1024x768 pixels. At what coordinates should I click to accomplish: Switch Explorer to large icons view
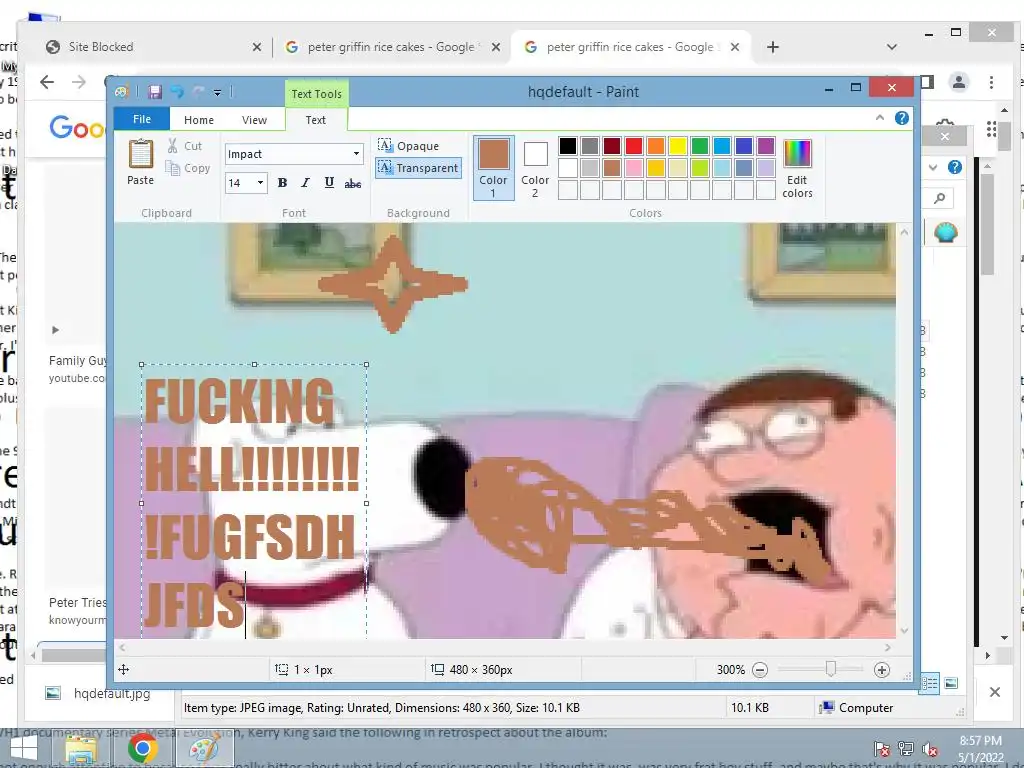coord(952,683)
